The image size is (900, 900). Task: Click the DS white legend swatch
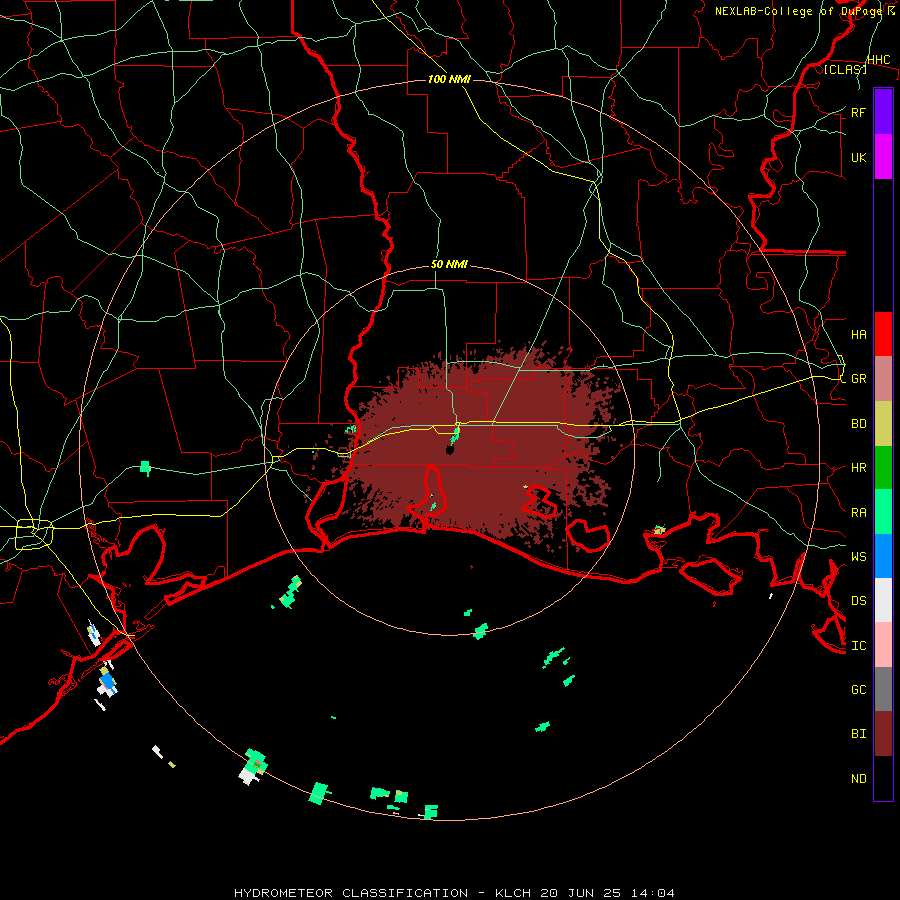[883, 600]
